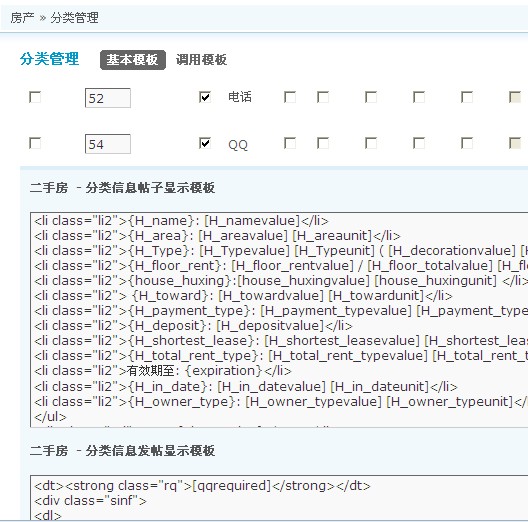This screenshot has width=528, height=522.
Task: Click the QQ field label
Action: 238,145
